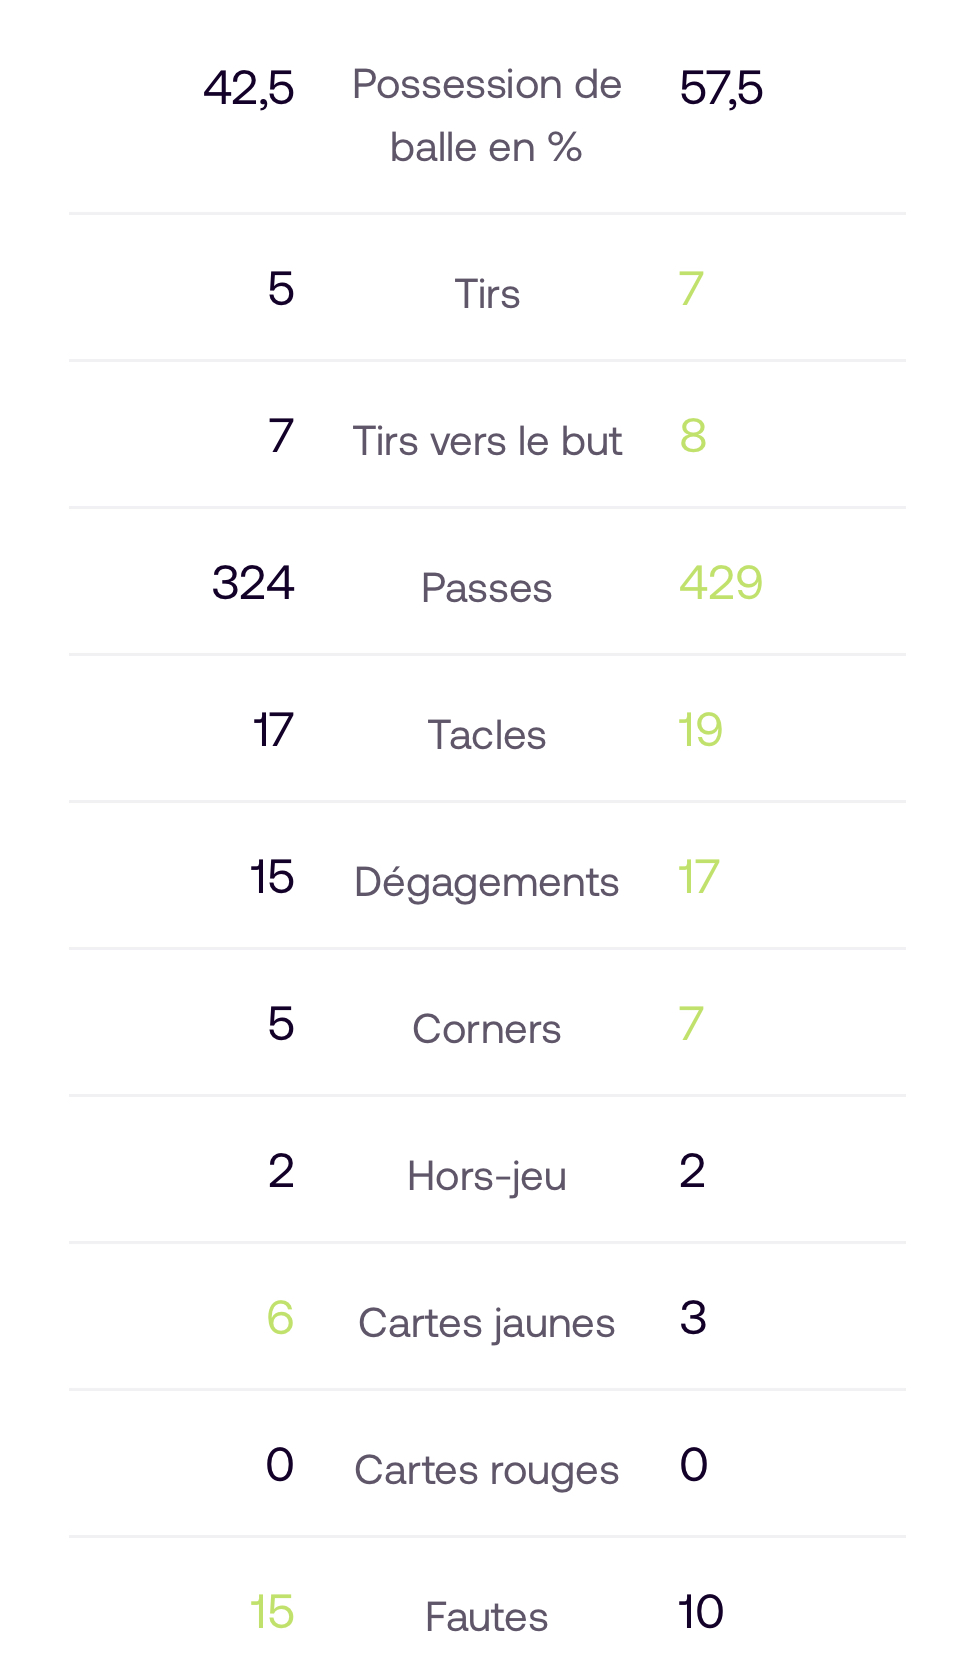Select the Fautes stat label
The image size is (974, 1673).
pyautogui.click(x=487, y=1617)
